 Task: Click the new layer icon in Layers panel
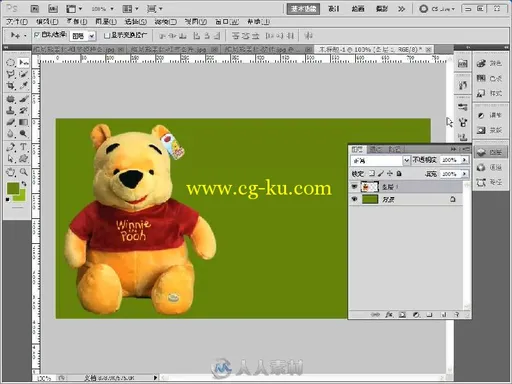click(443, 314)
